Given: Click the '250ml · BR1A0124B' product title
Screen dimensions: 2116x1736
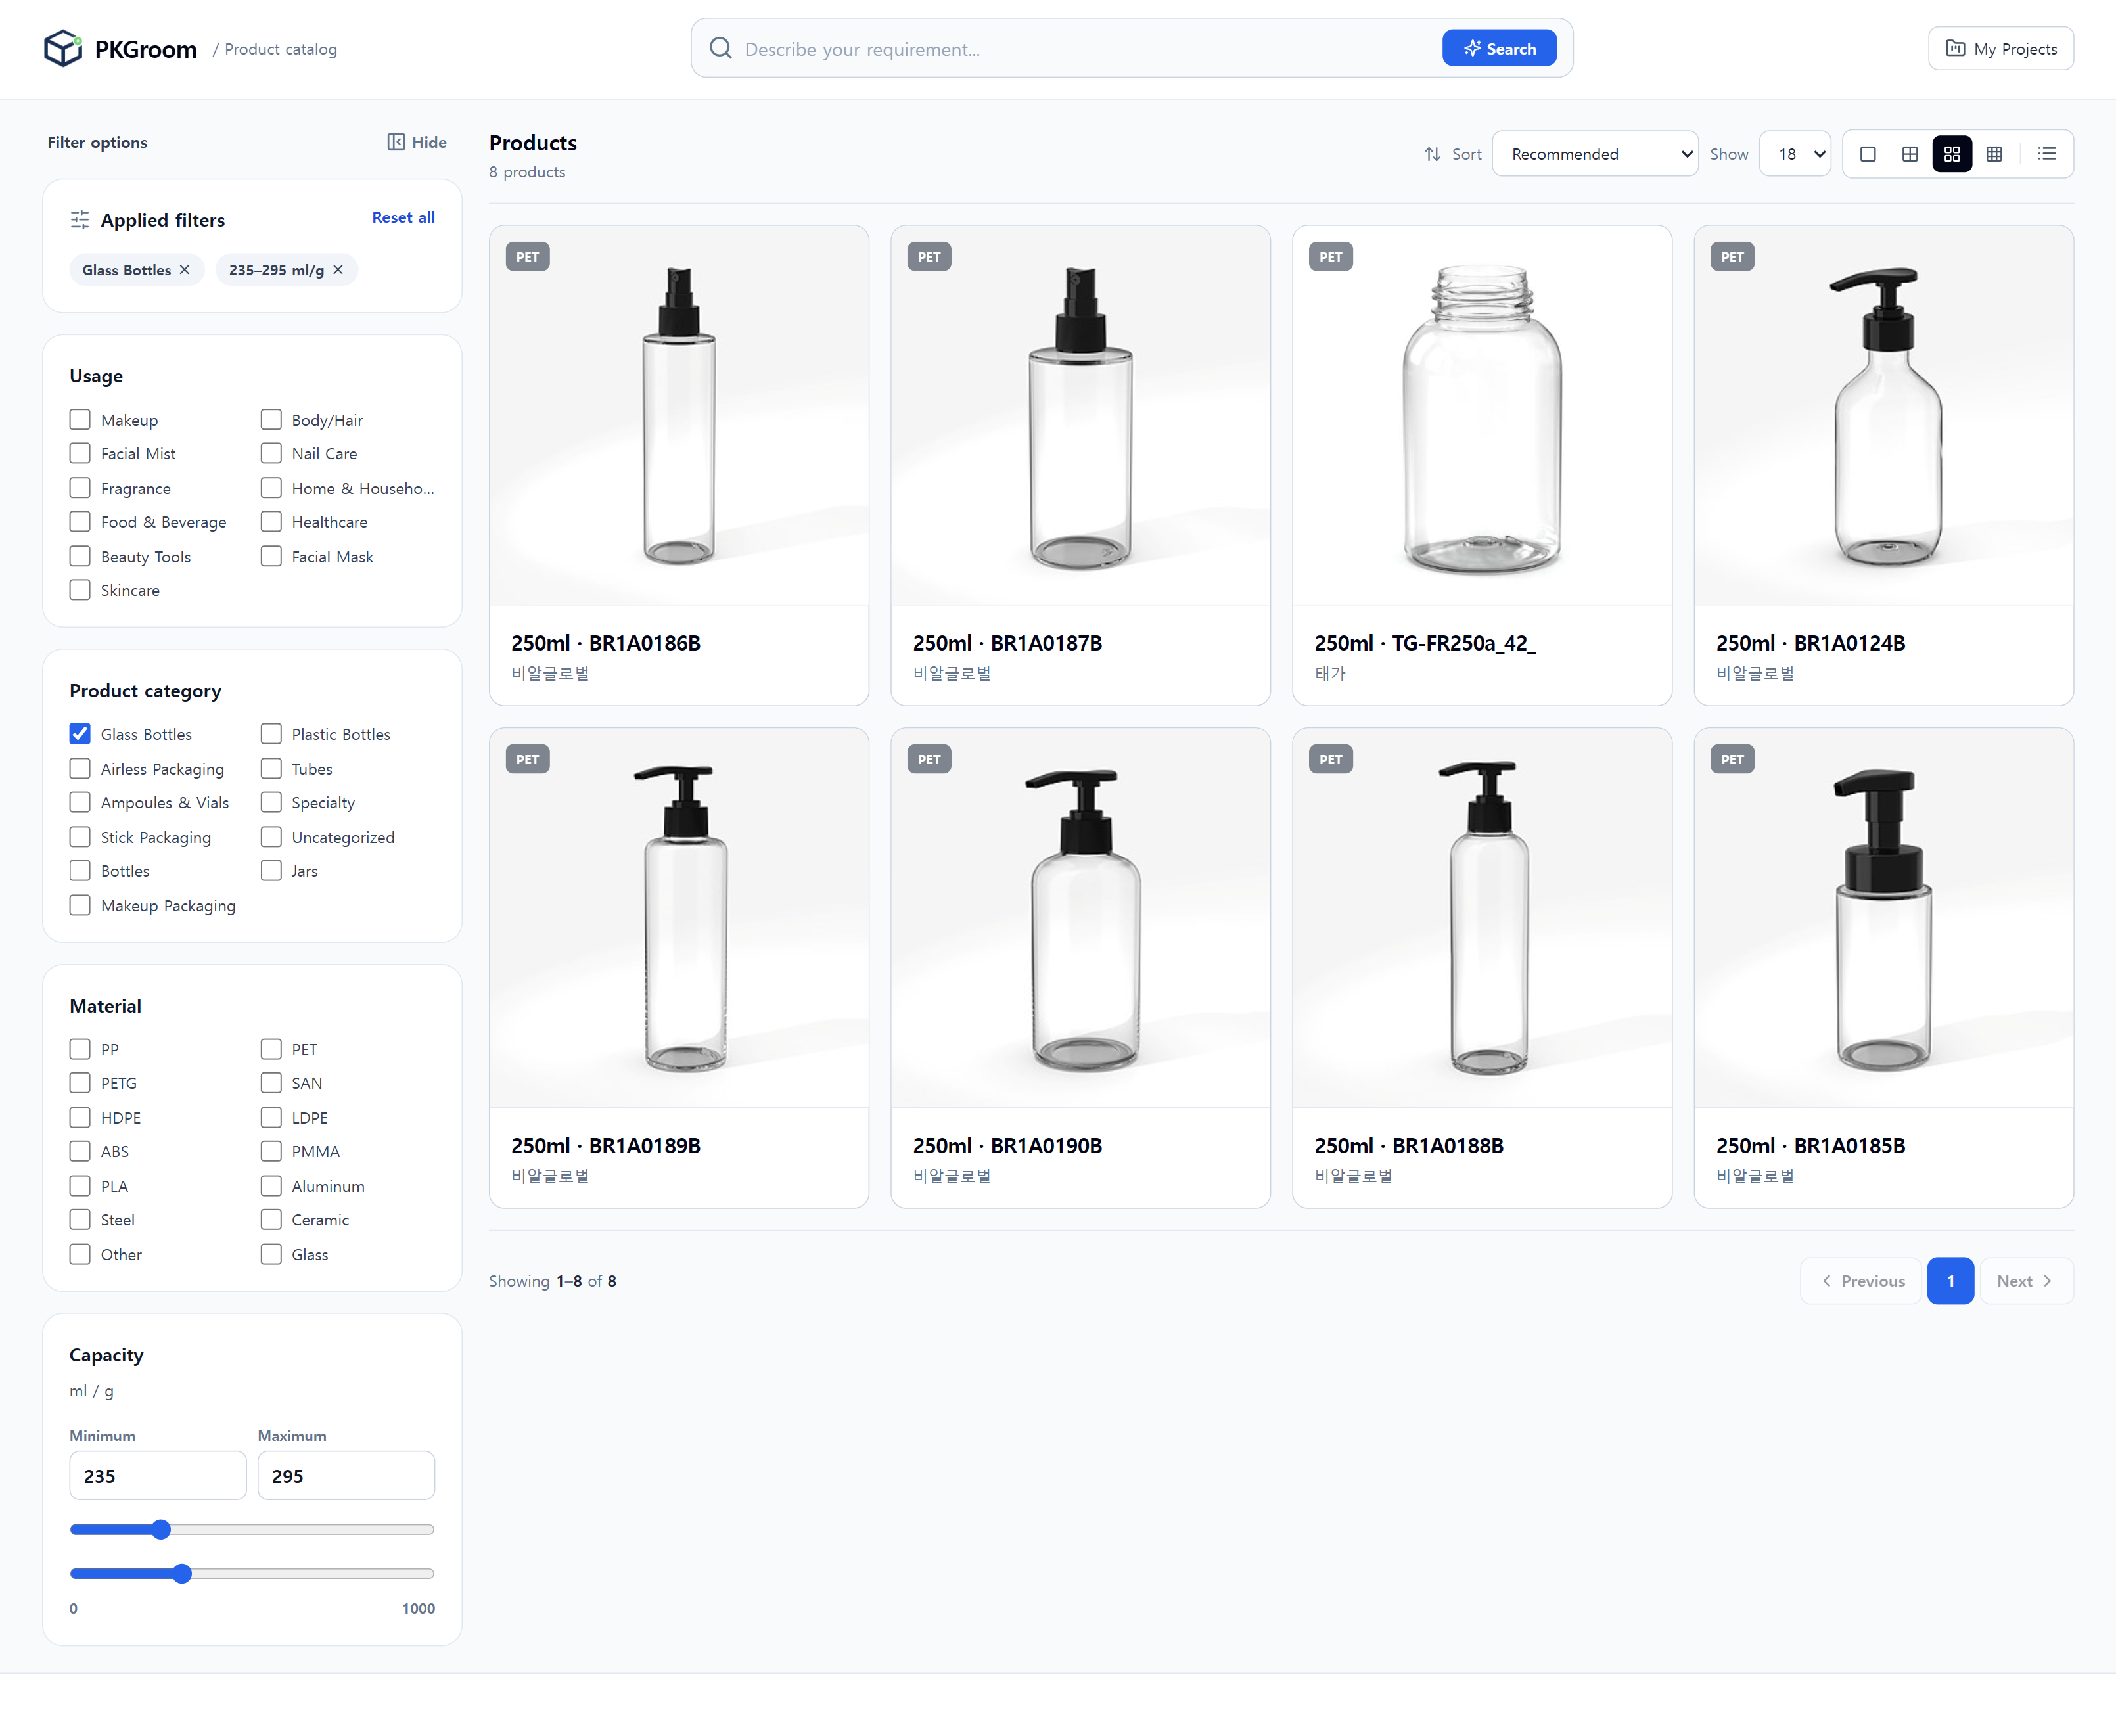Looking at the screenshot, I should [1810, 643].
